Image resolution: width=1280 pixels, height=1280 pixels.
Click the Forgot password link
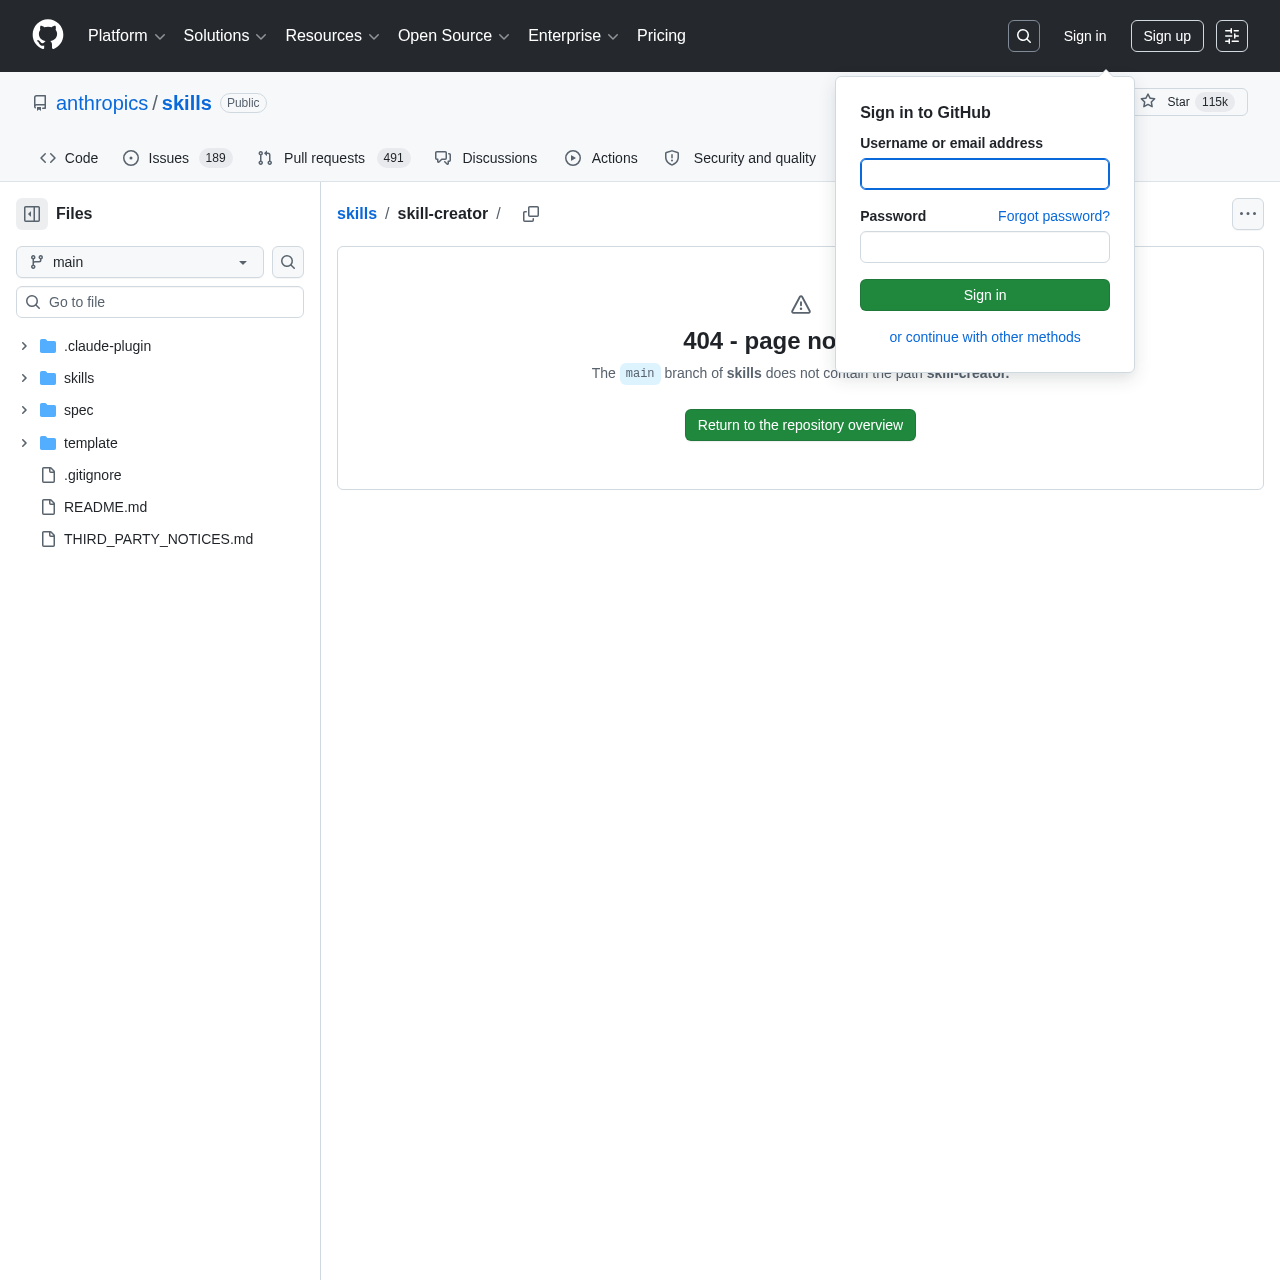click(1053, 216)
